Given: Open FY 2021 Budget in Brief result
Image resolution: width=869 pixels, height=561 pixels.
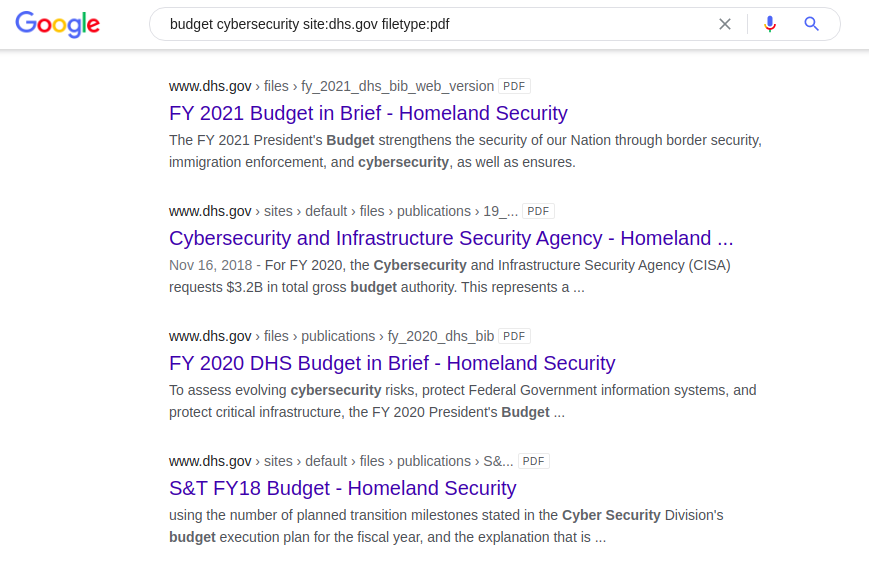Looking at the screenshot, I should 368,113.
